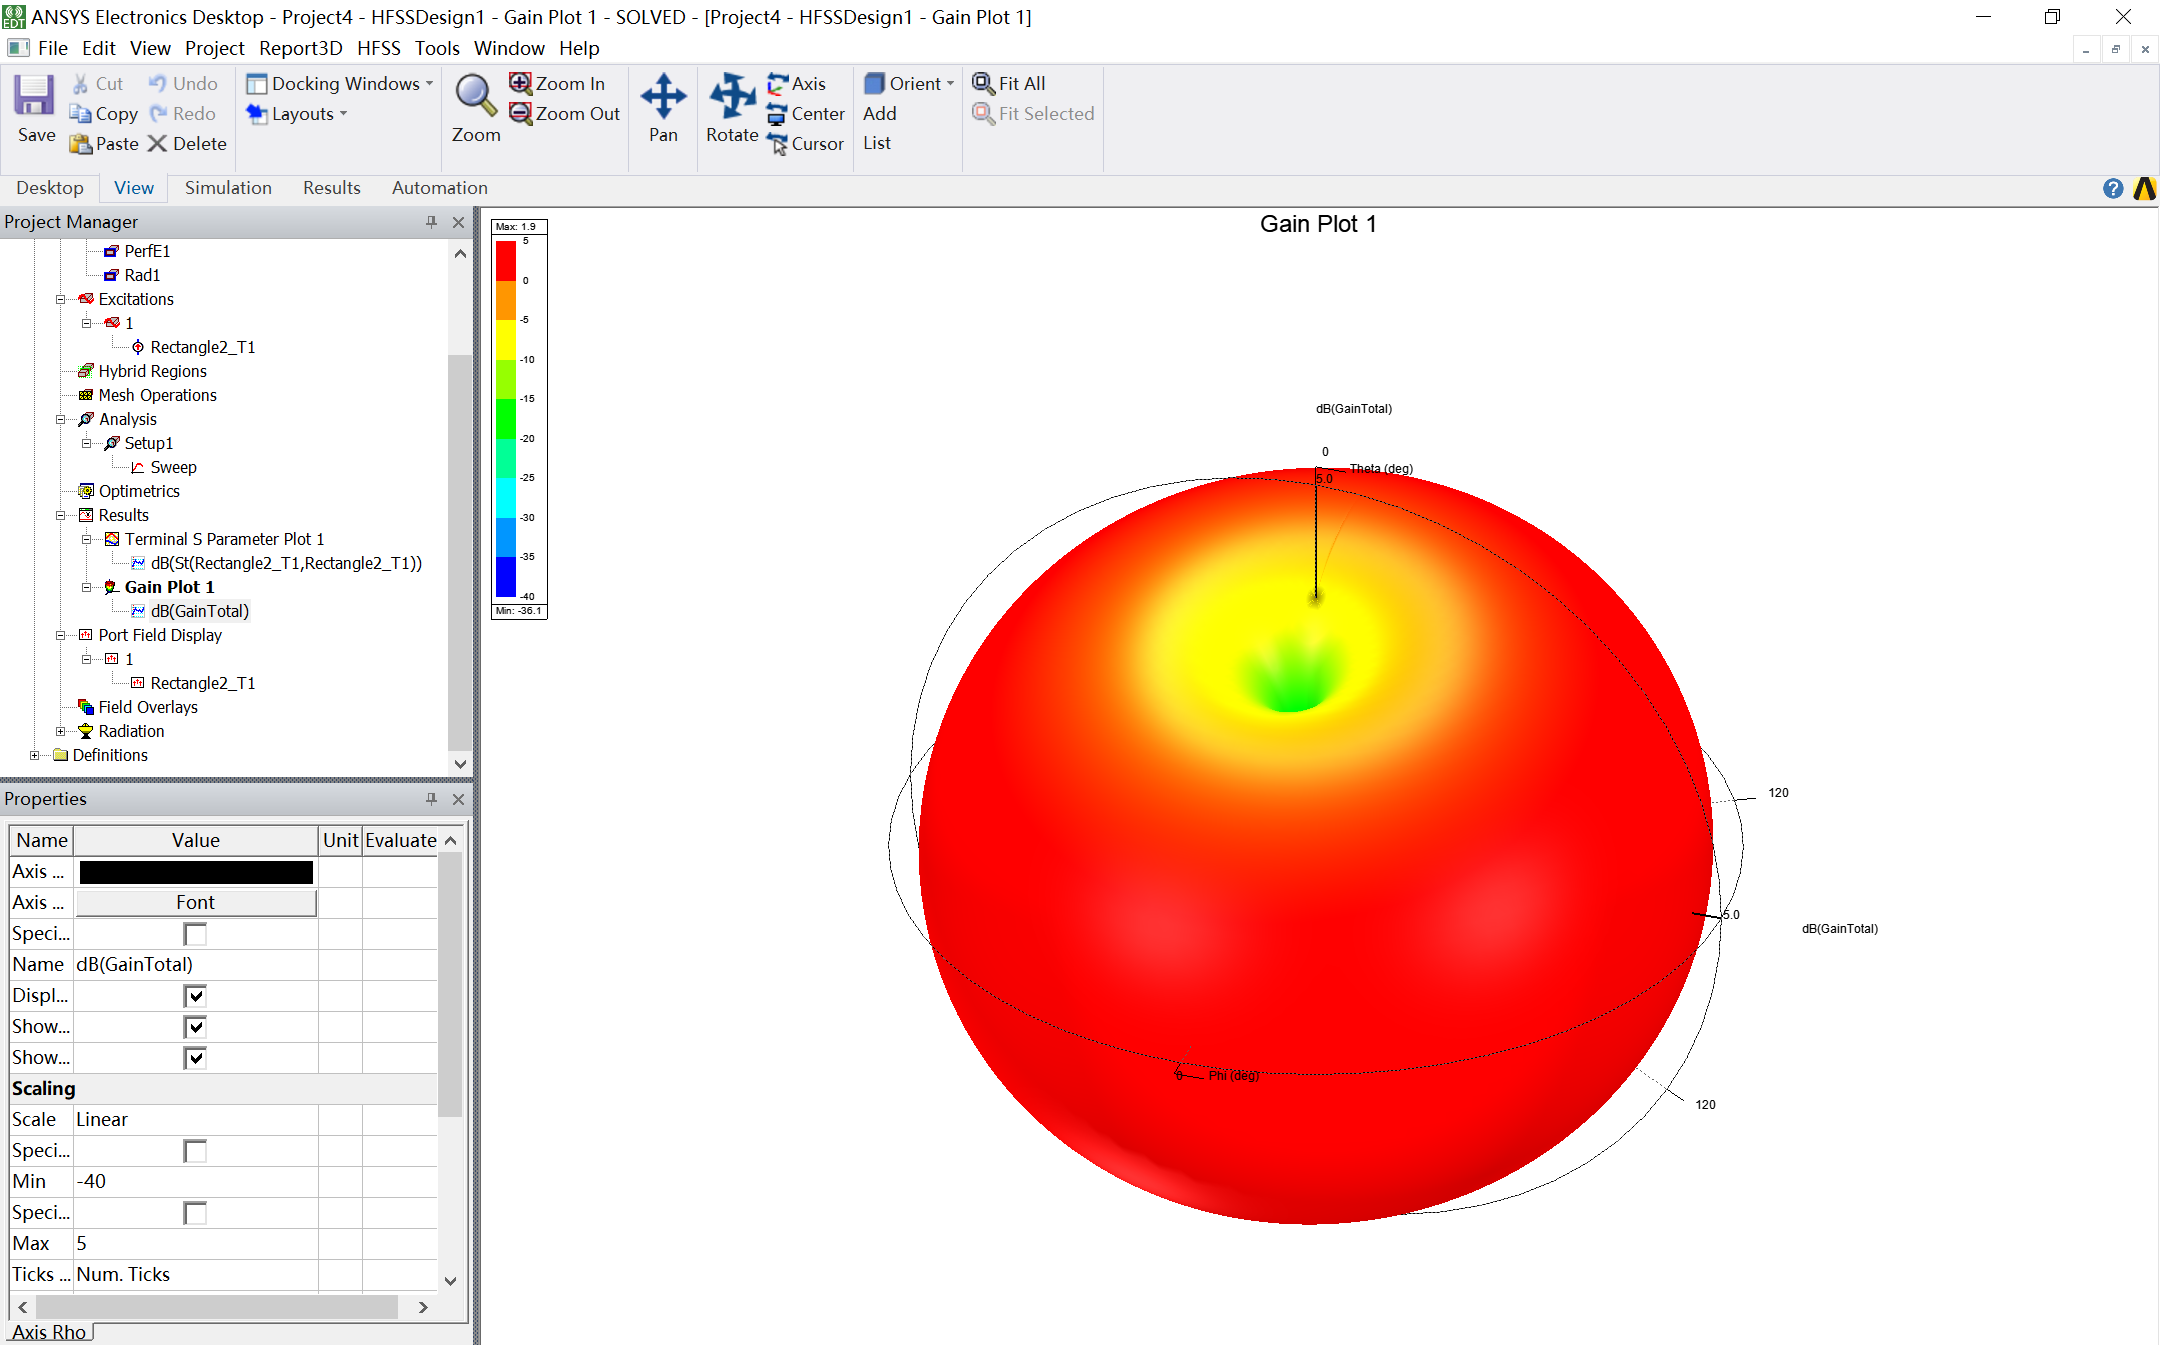The image size is (2160, 1345).
Task: Select the Zoom magnifier tool
Action: (x=476, y=97)
